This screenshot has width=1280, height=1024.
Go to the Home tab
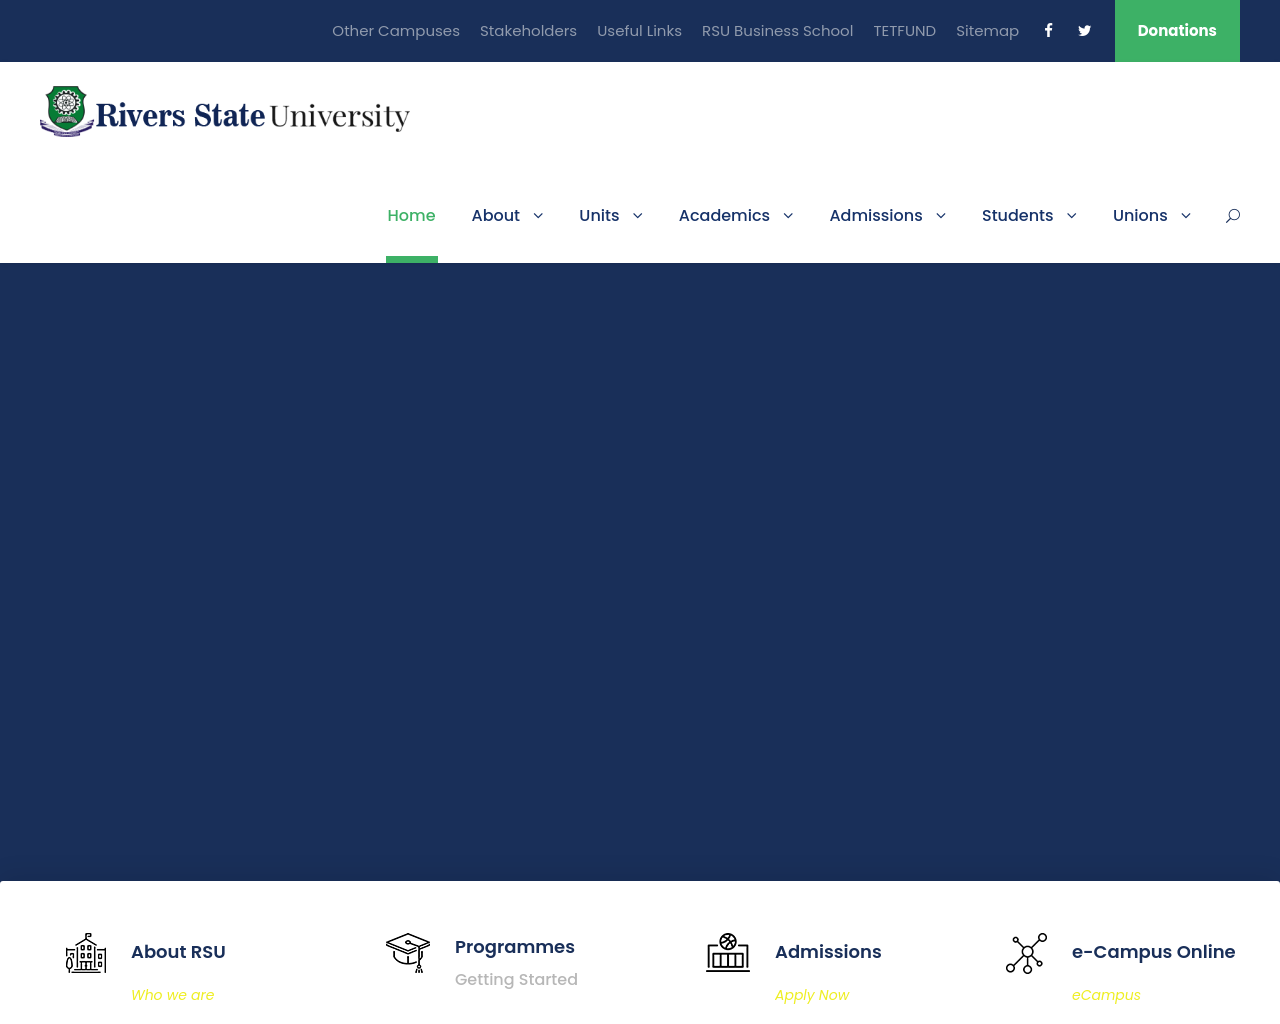point(411,215)
